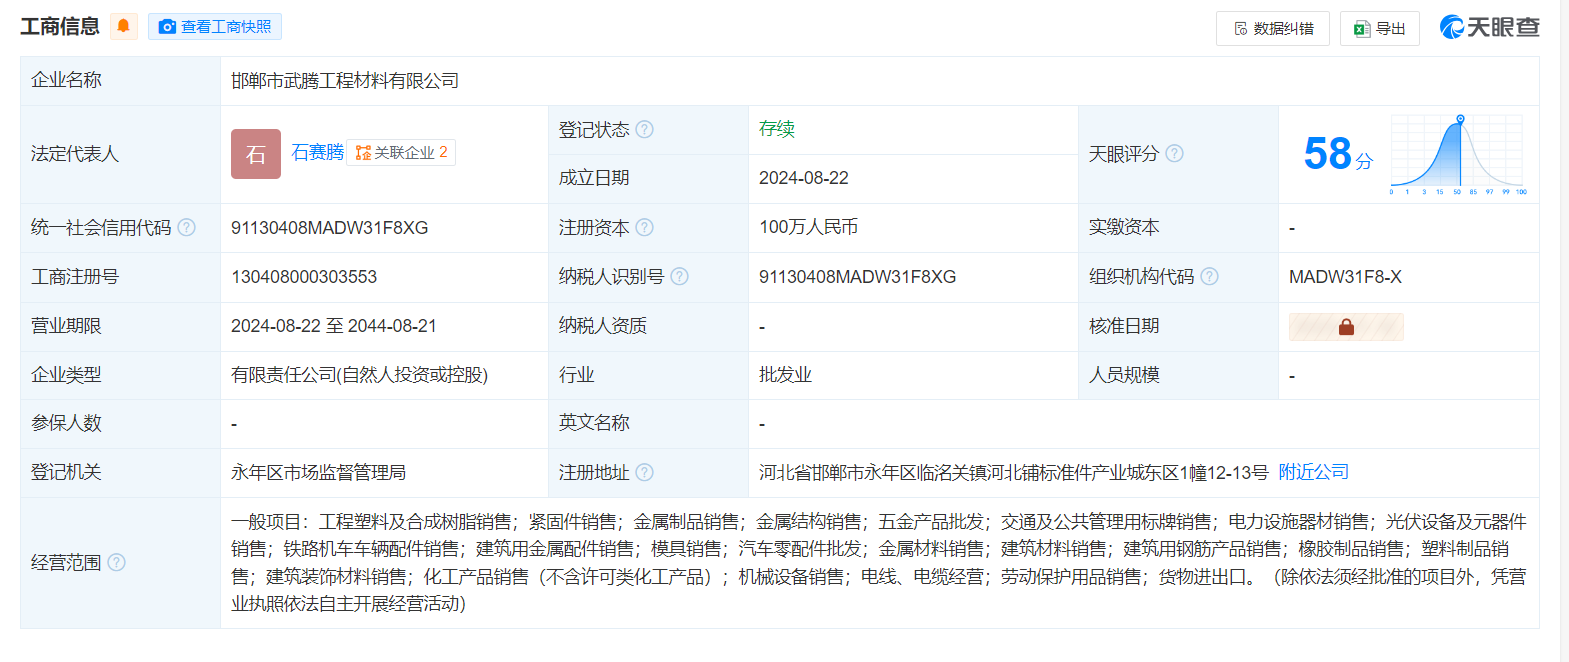The height and width of the screenshot is (662, 1569).
Task: Click org-chart icon in 关联企业 tag
Action: coord(363,153)
